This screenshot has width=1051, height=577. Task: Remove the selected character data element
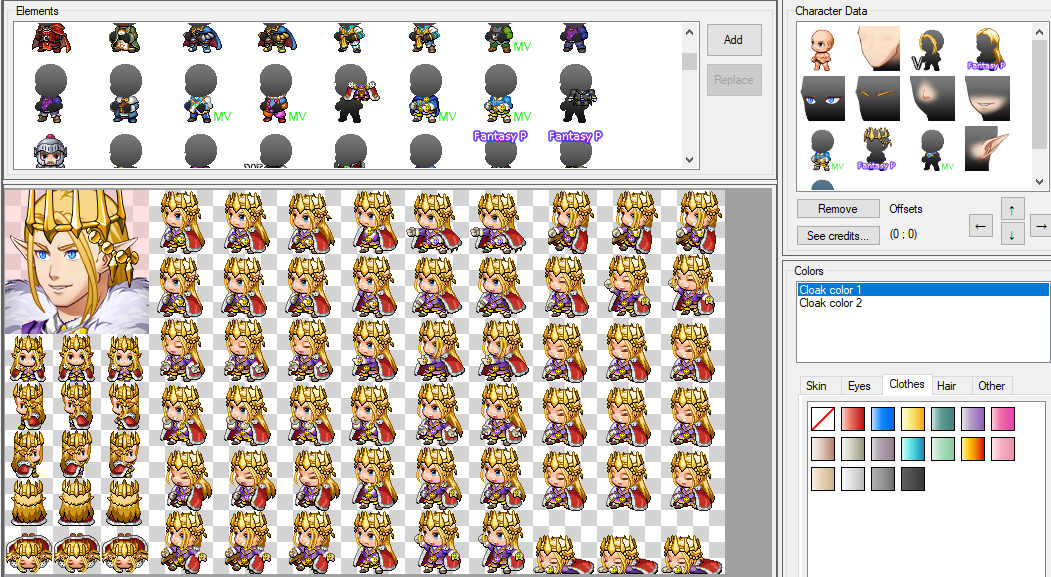coord(838,209)
